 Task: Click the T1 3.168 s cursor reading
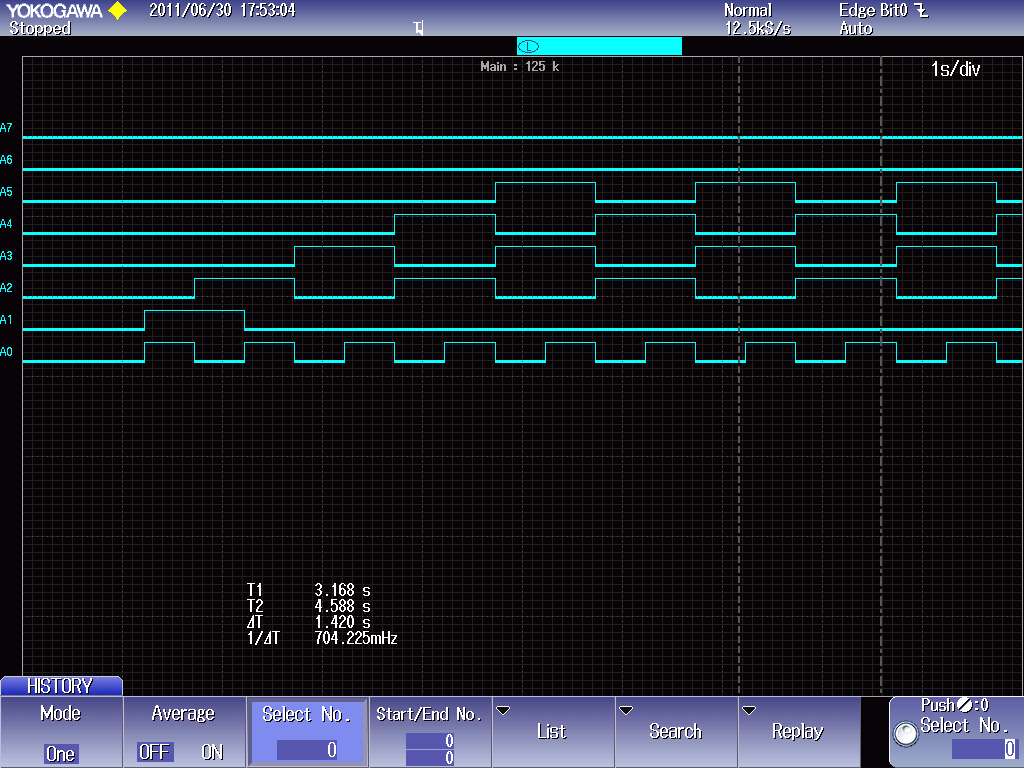[309, 590]
